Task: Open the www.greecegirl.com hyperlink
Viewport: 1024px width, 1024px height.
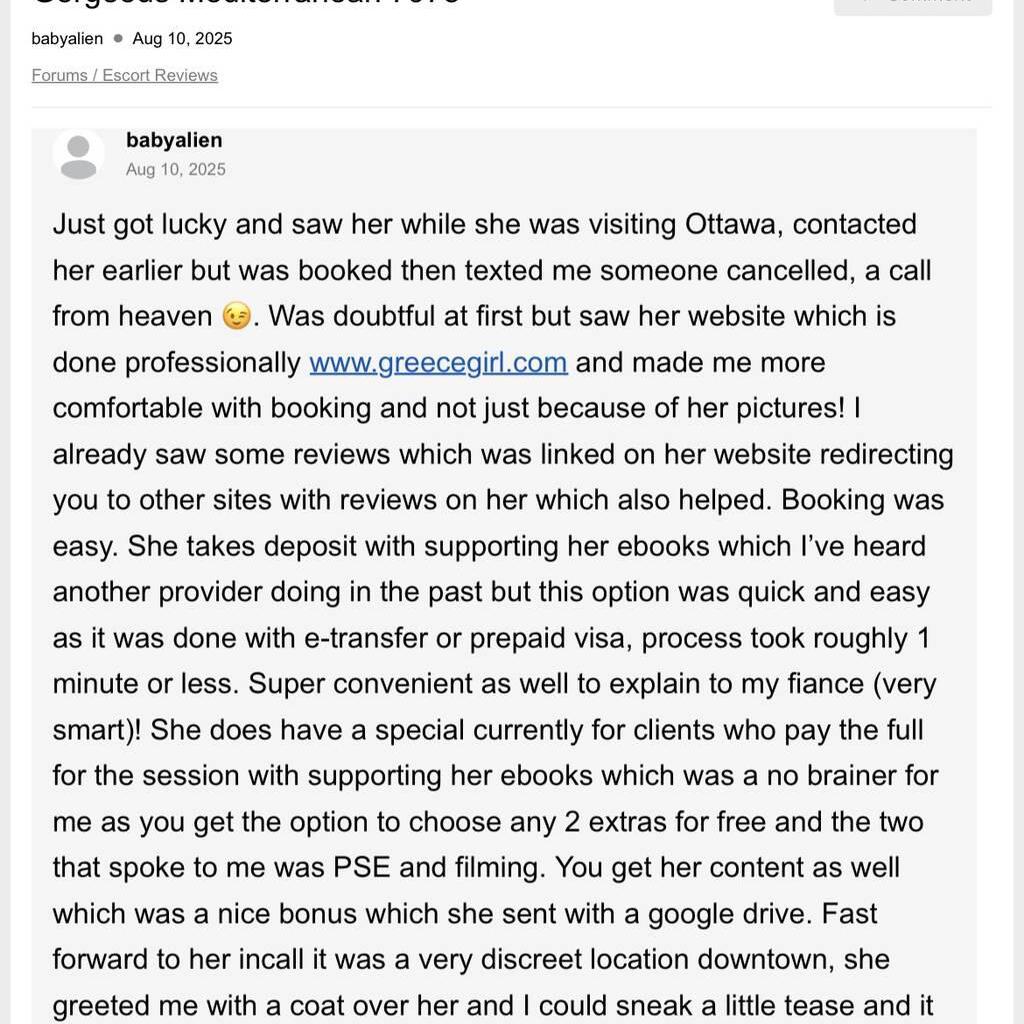Action: pyautogui.click(x=438, y=362)
